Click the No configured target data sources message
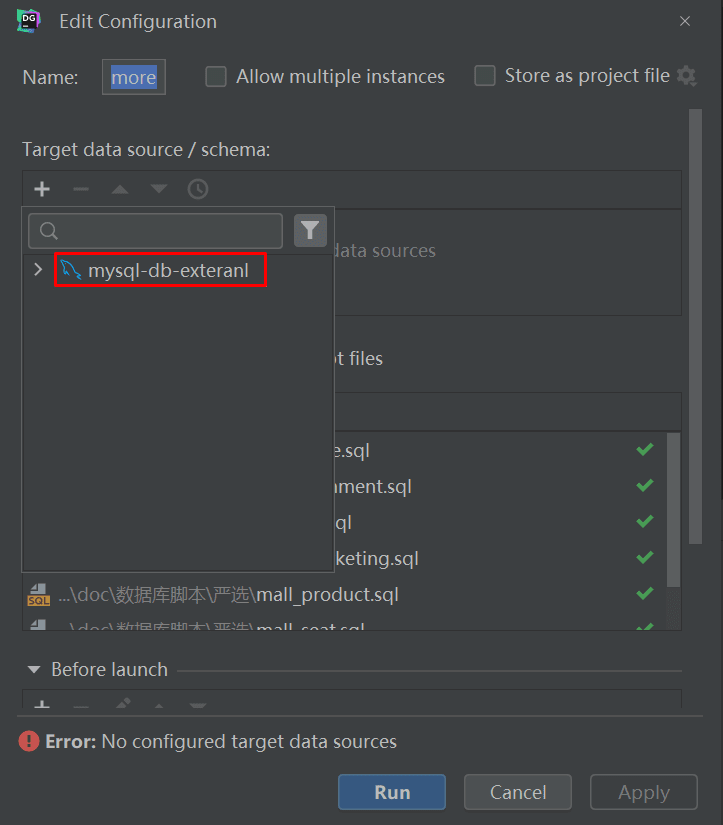The width and height of the screenshot is (723, 825). [249, 741]
